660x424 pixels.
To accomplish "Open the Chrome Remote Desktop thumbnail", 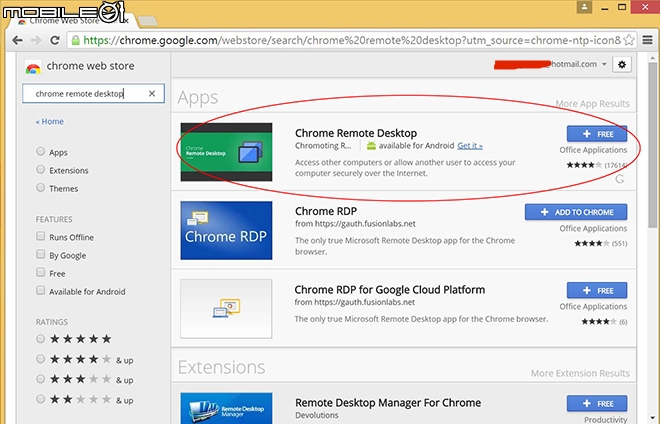I will click(226, 152).
